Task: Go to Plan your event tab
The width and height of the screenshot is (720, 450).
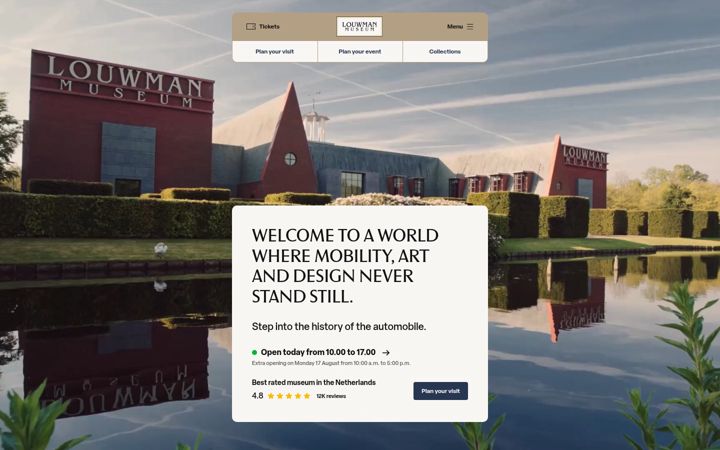Action: [x=360, y=51]
